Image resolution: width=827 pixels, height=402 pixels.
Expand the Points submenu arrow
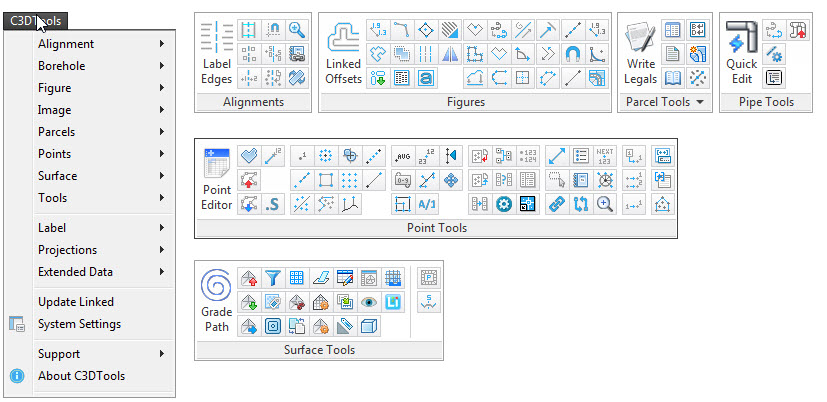coord(162,154)
